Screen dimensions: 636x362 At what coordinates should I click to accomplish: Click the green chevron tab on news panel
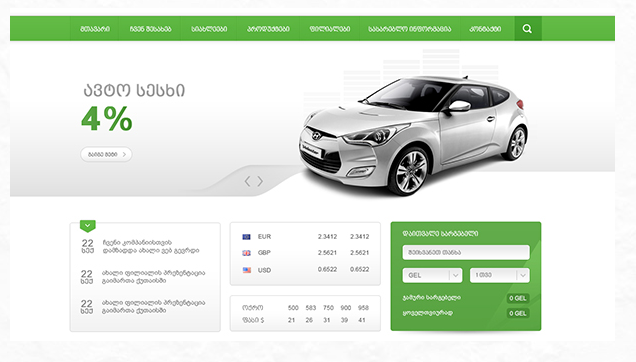(88, 226)
